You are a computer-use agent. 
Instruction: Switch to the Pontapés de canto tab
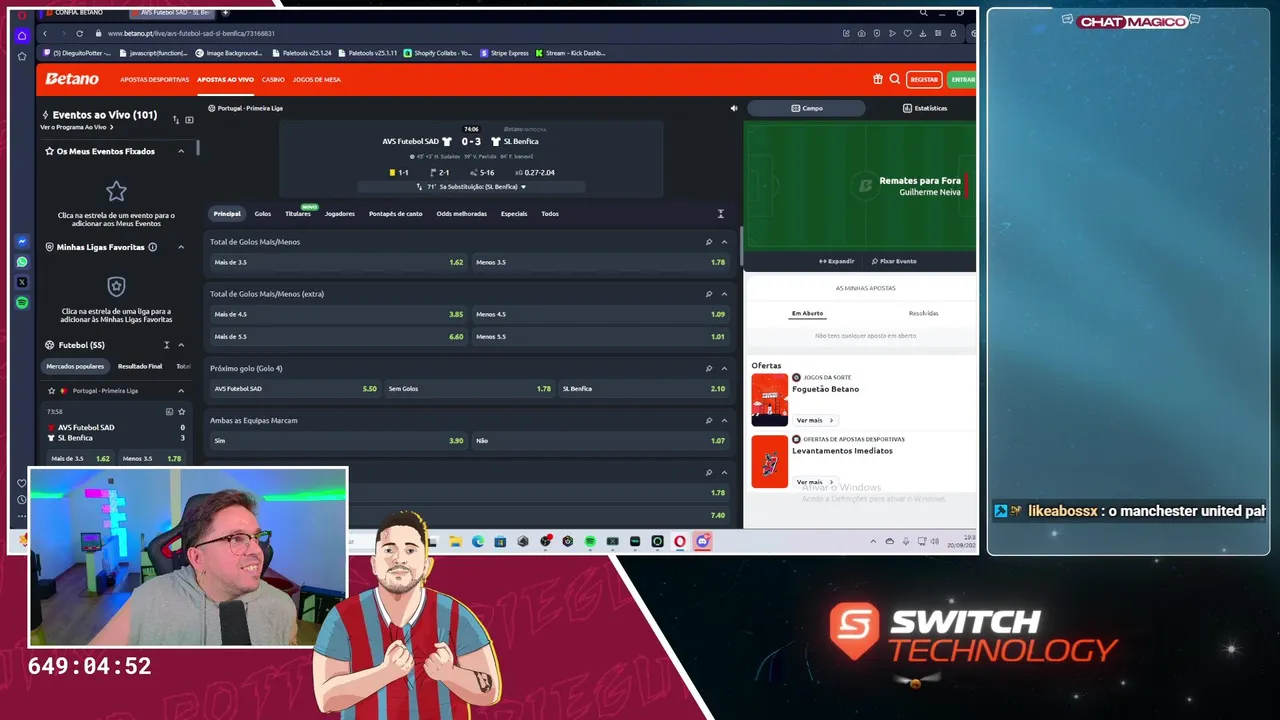point(395,214)
